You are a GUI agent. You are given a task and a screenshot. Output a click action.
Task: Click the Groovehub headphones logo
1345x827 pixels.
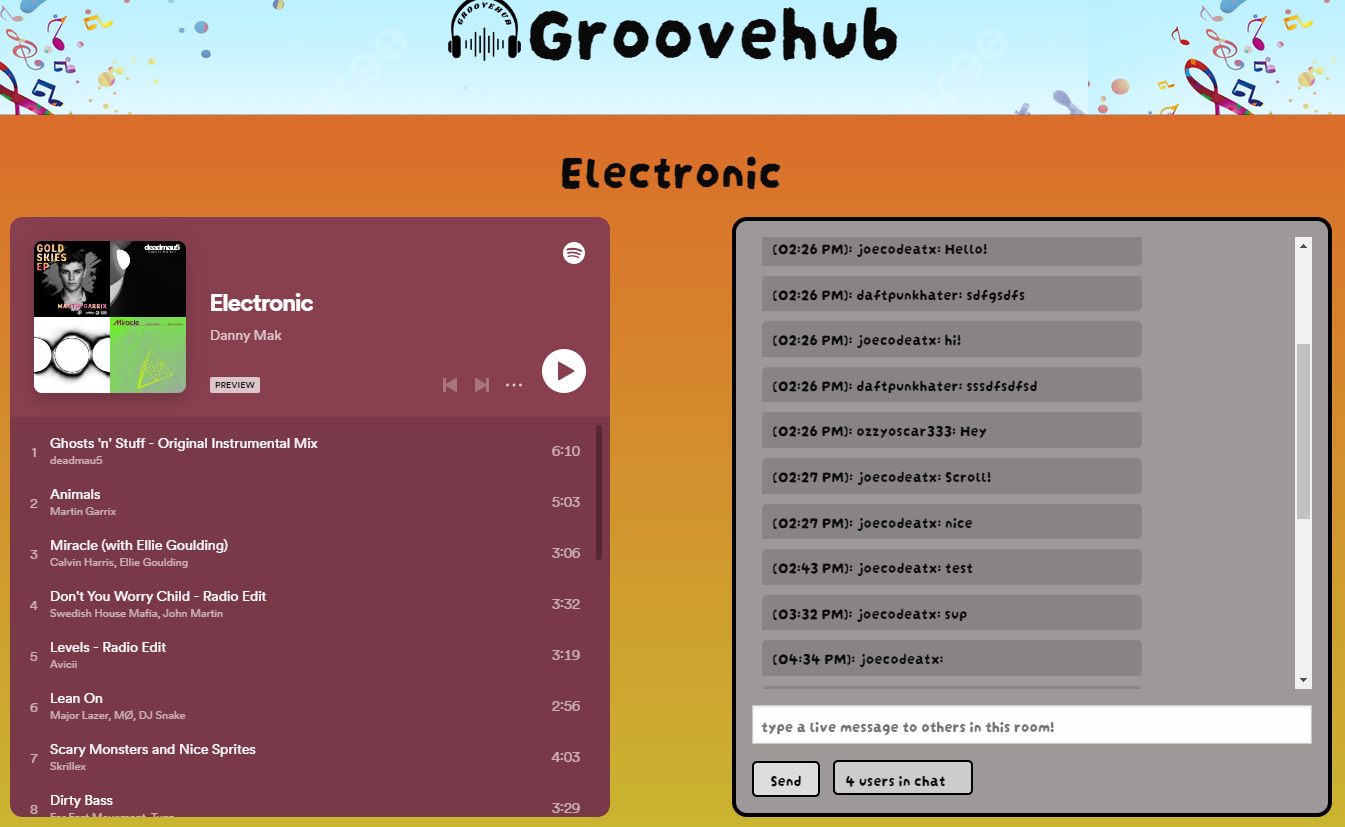[x=485, y=32]
